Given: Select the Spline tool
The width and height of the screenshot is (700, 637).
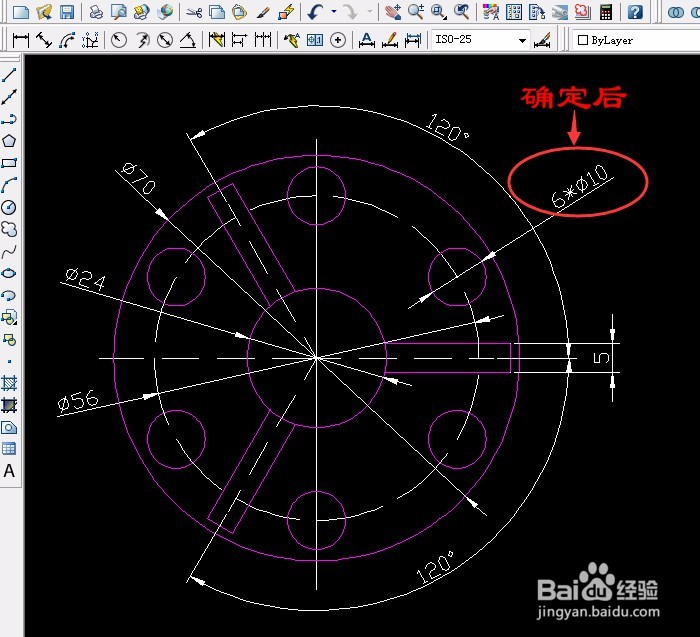Looking at the screenshot, I should click(x=9, y=251).
